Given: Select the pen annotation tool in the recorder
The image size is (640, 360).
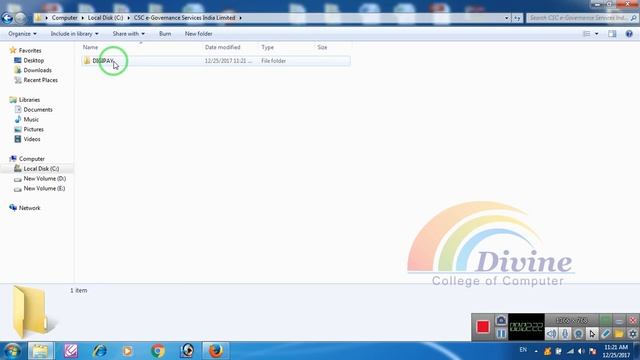Looking at the screenshot, I should 606,333.
